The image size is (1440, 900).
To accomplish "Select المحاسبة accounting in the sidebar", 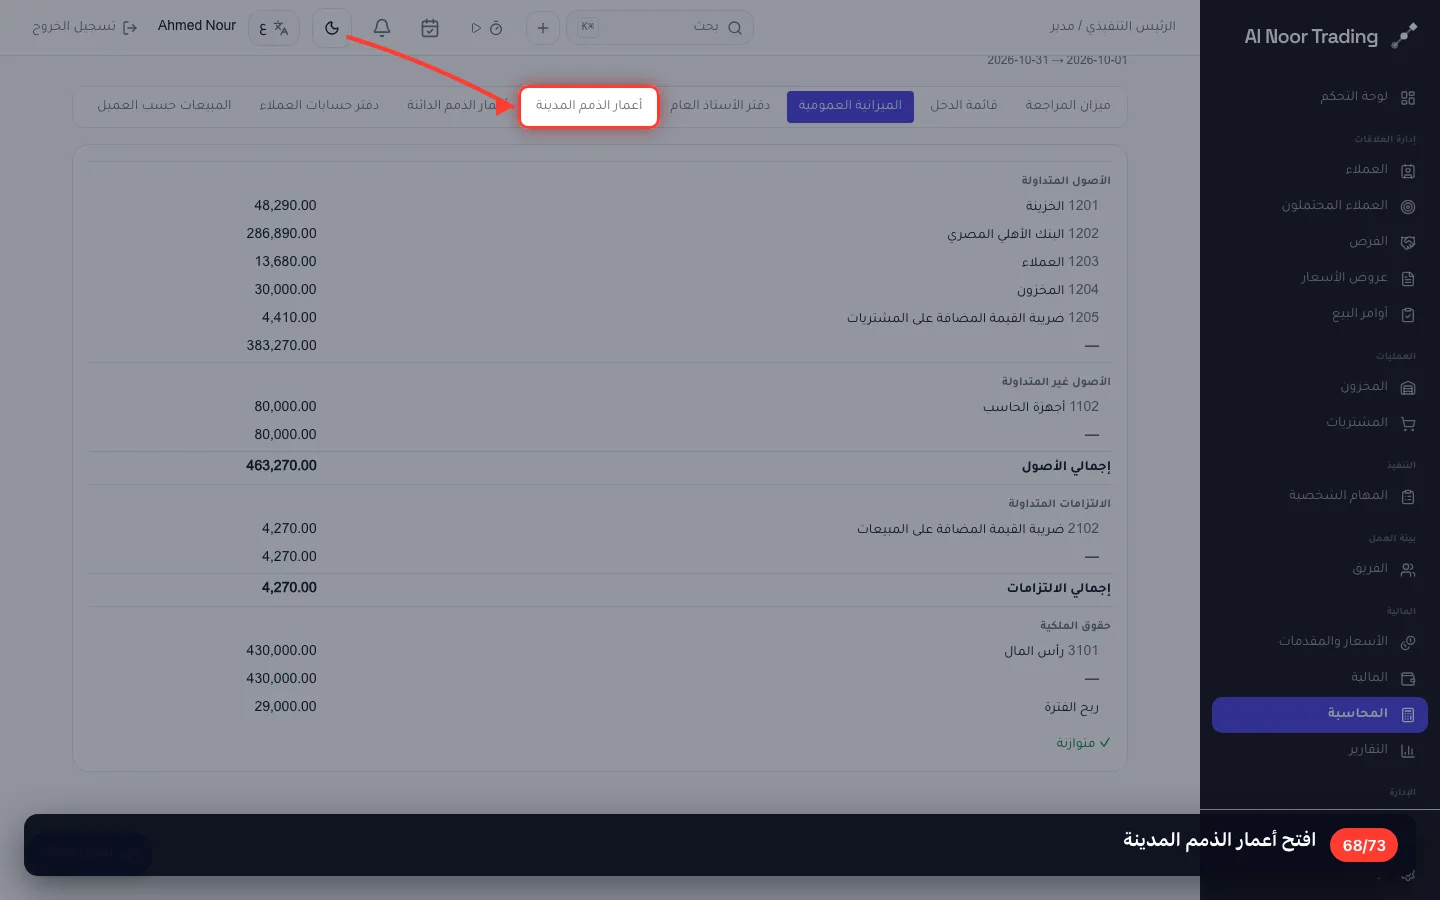I will click(x=1320, y=714).
